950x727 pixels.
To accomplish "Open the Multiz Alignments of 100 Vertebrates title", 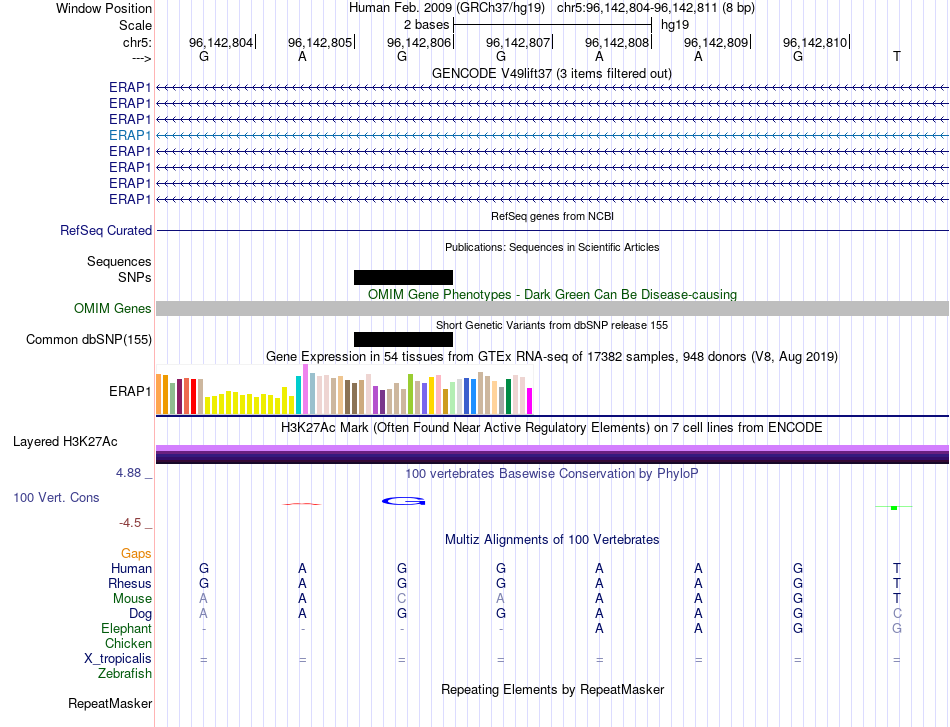I will tap(551, 539).
